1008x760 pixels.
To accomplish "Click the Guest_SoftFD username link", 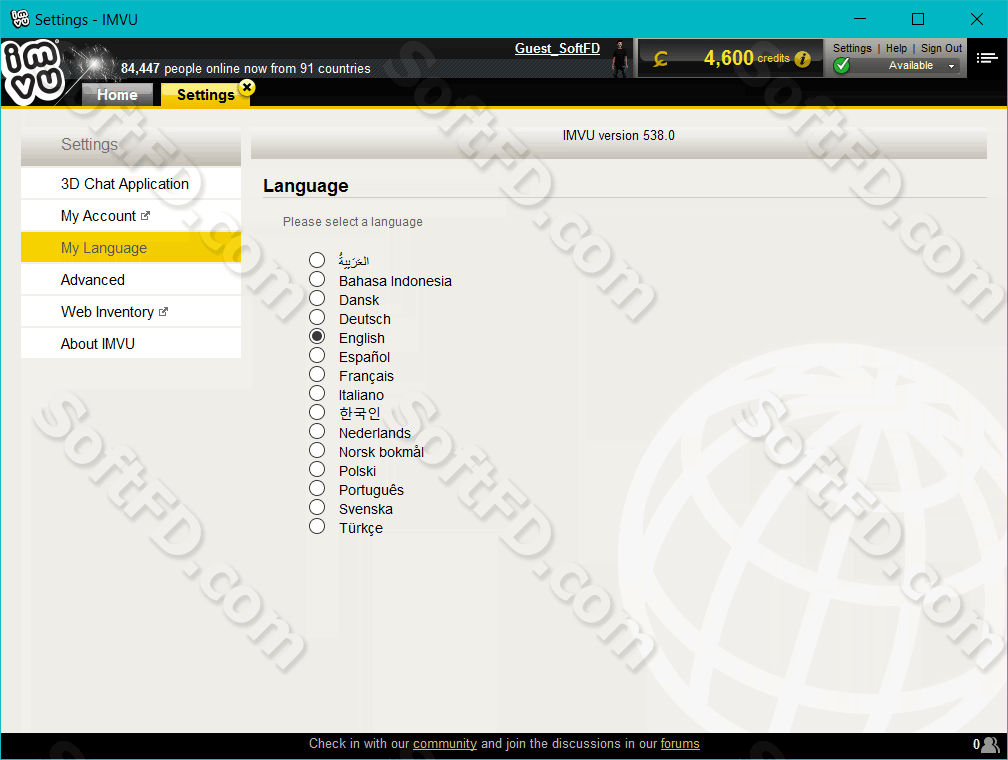I will coord(557,48).
